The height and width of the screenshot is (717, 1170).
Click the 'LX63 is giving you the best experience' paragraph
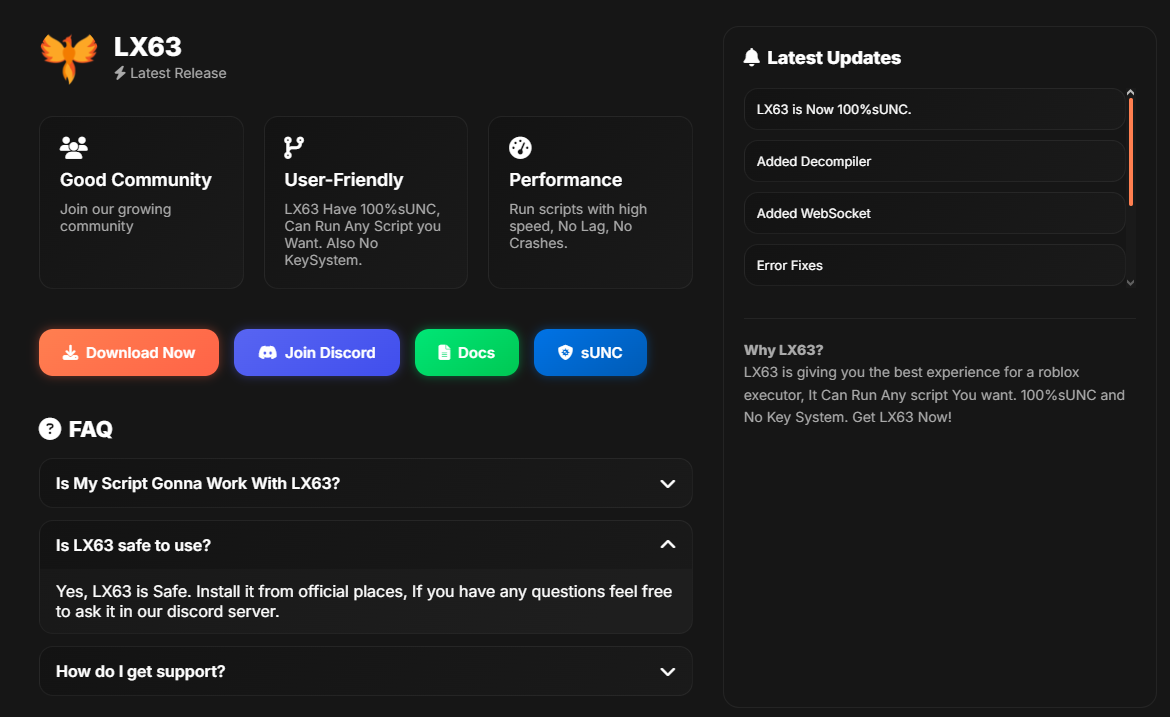tap(934, 395)
